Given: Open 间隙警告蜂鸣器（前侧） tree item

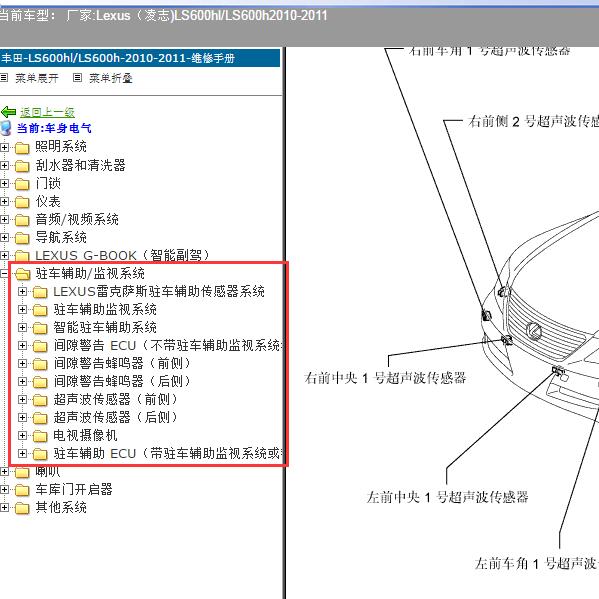Looking at the screenshot, I should [121, 363].
